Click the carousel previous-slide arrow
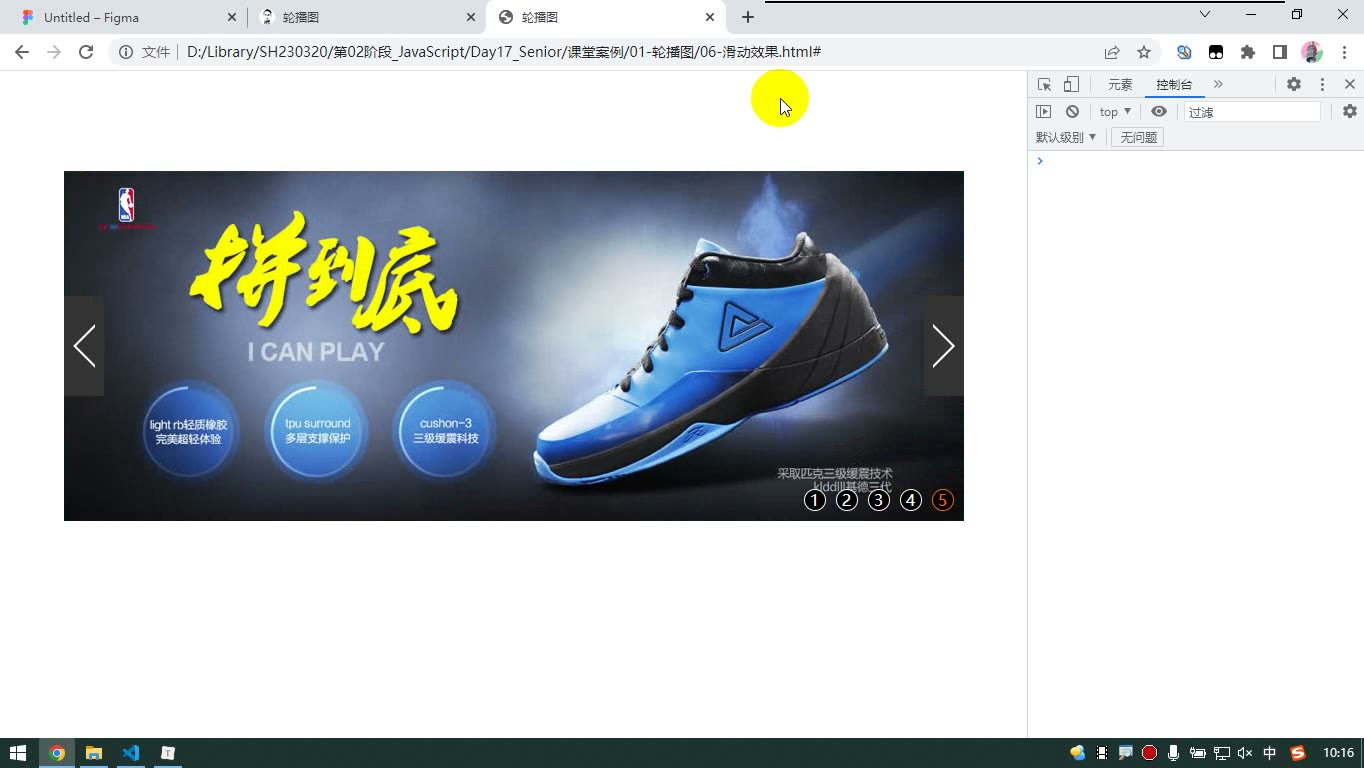 84,346
